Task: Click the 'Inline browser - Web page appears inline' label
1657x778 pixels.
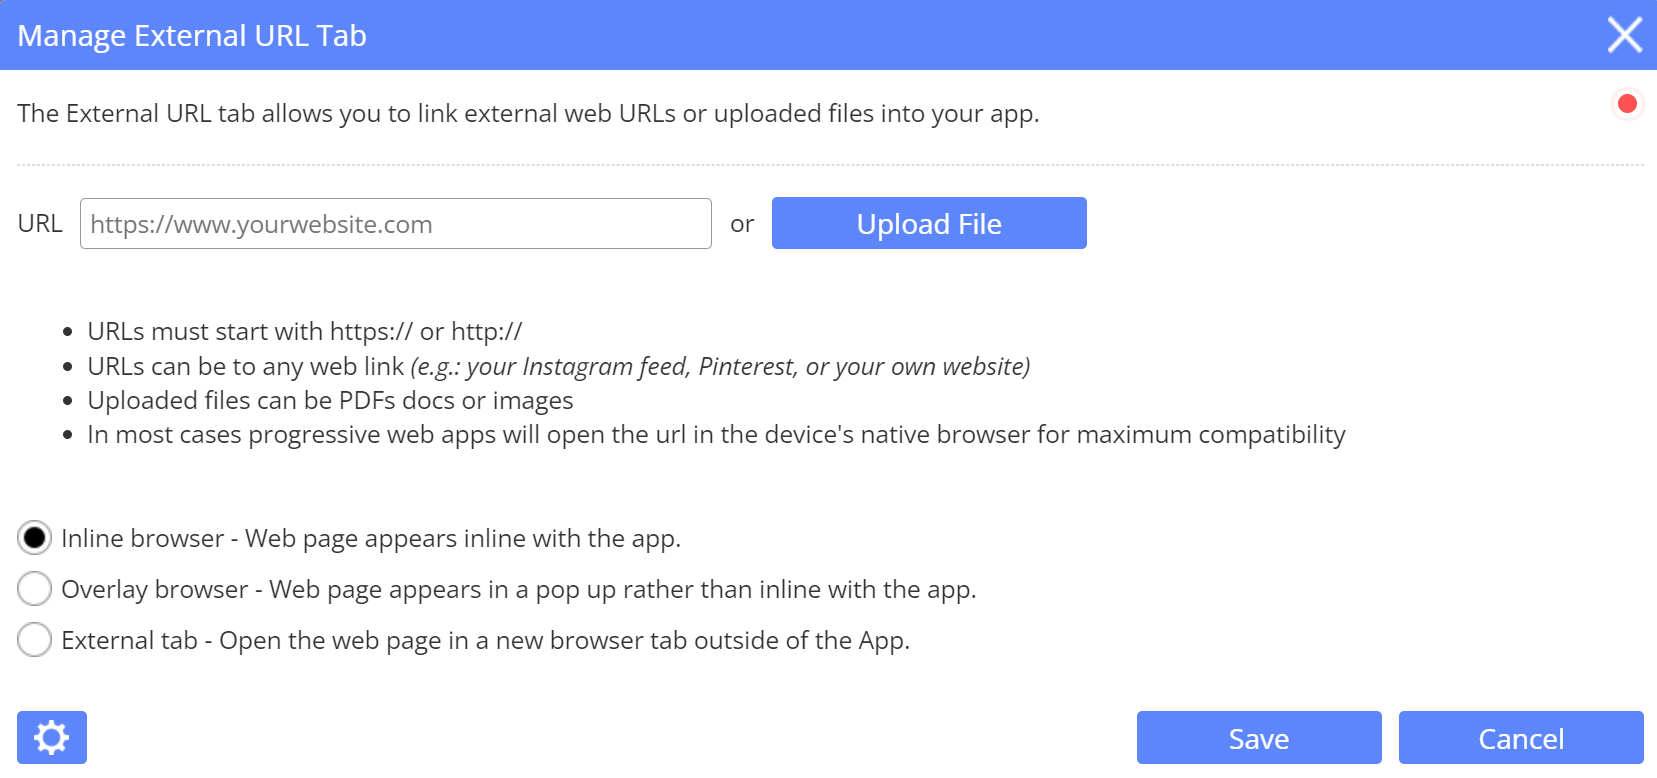Action: click(x=370, y=539)
